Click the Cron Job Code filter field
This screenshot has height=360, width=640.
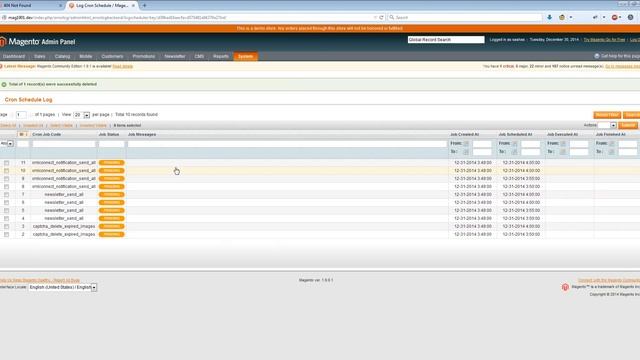click(64, 144)
